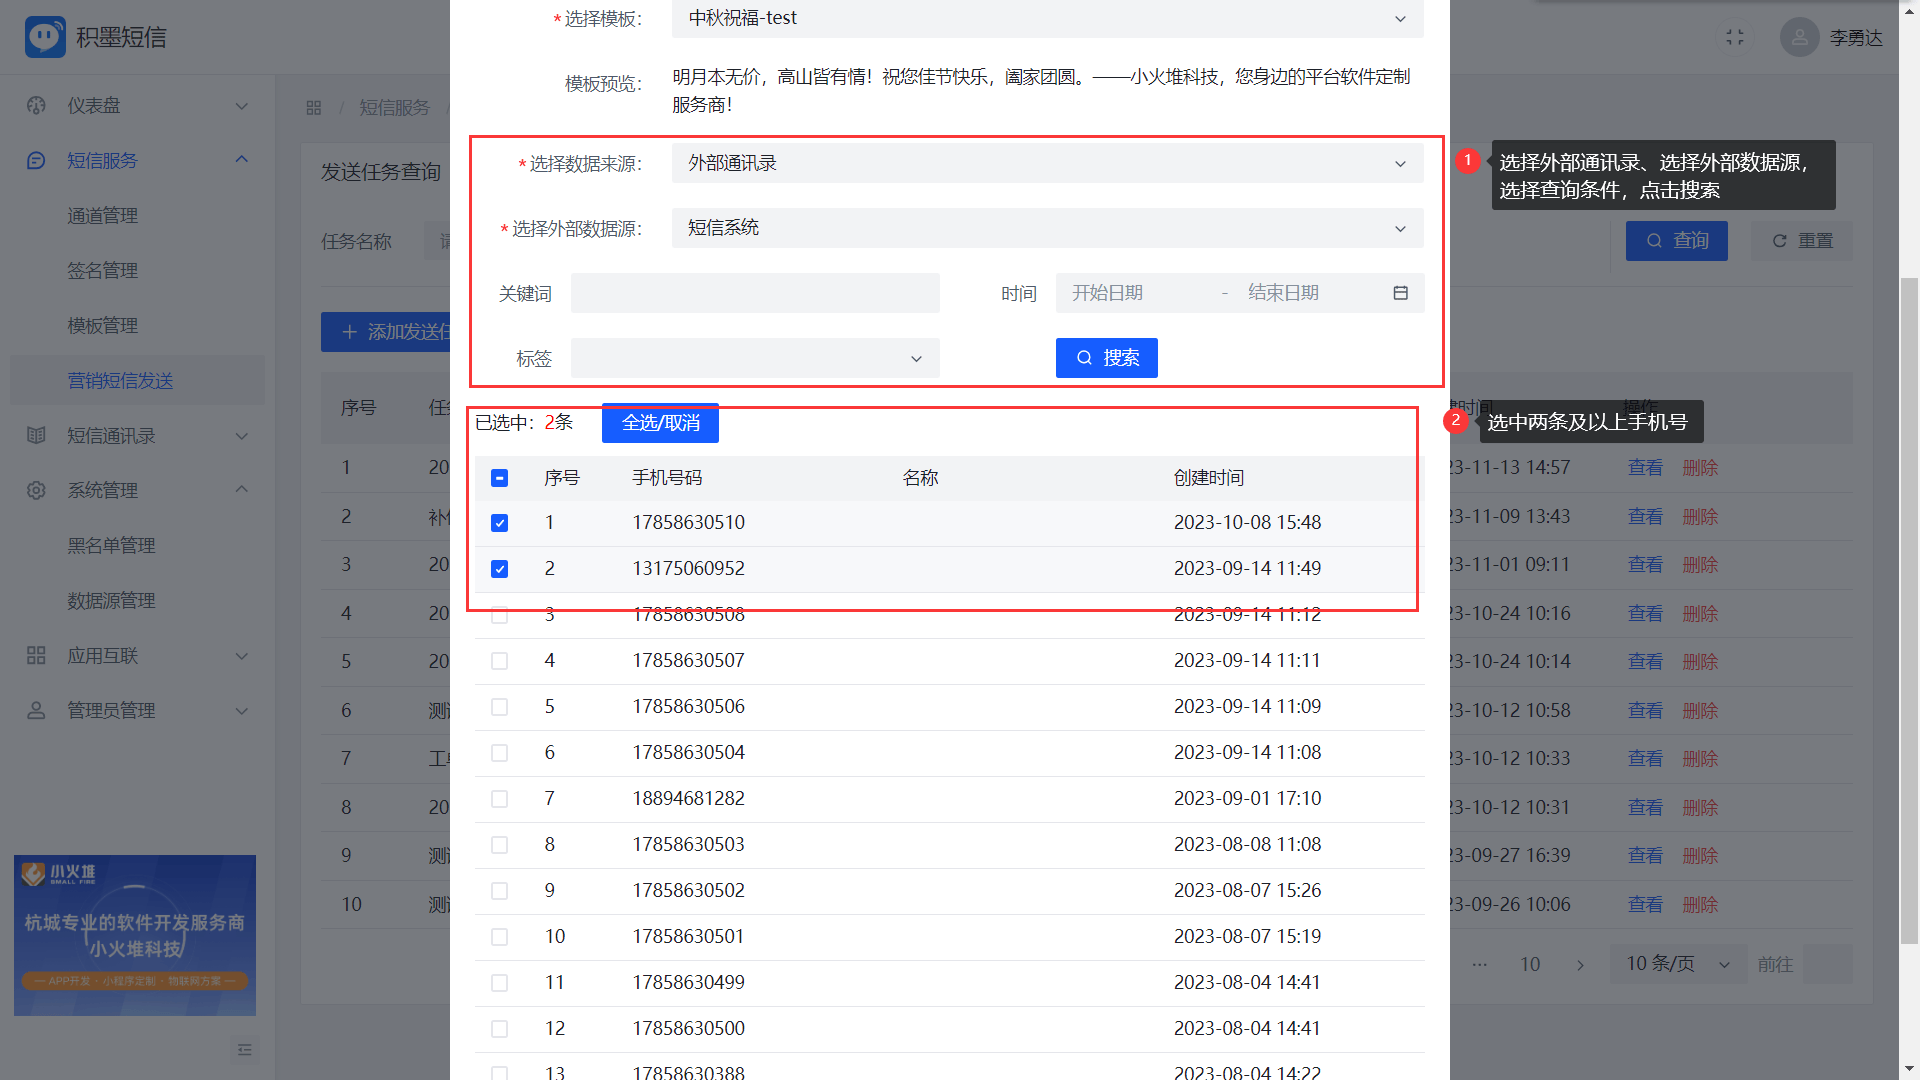Toggle the header select-all checkbox

point(500,478)
